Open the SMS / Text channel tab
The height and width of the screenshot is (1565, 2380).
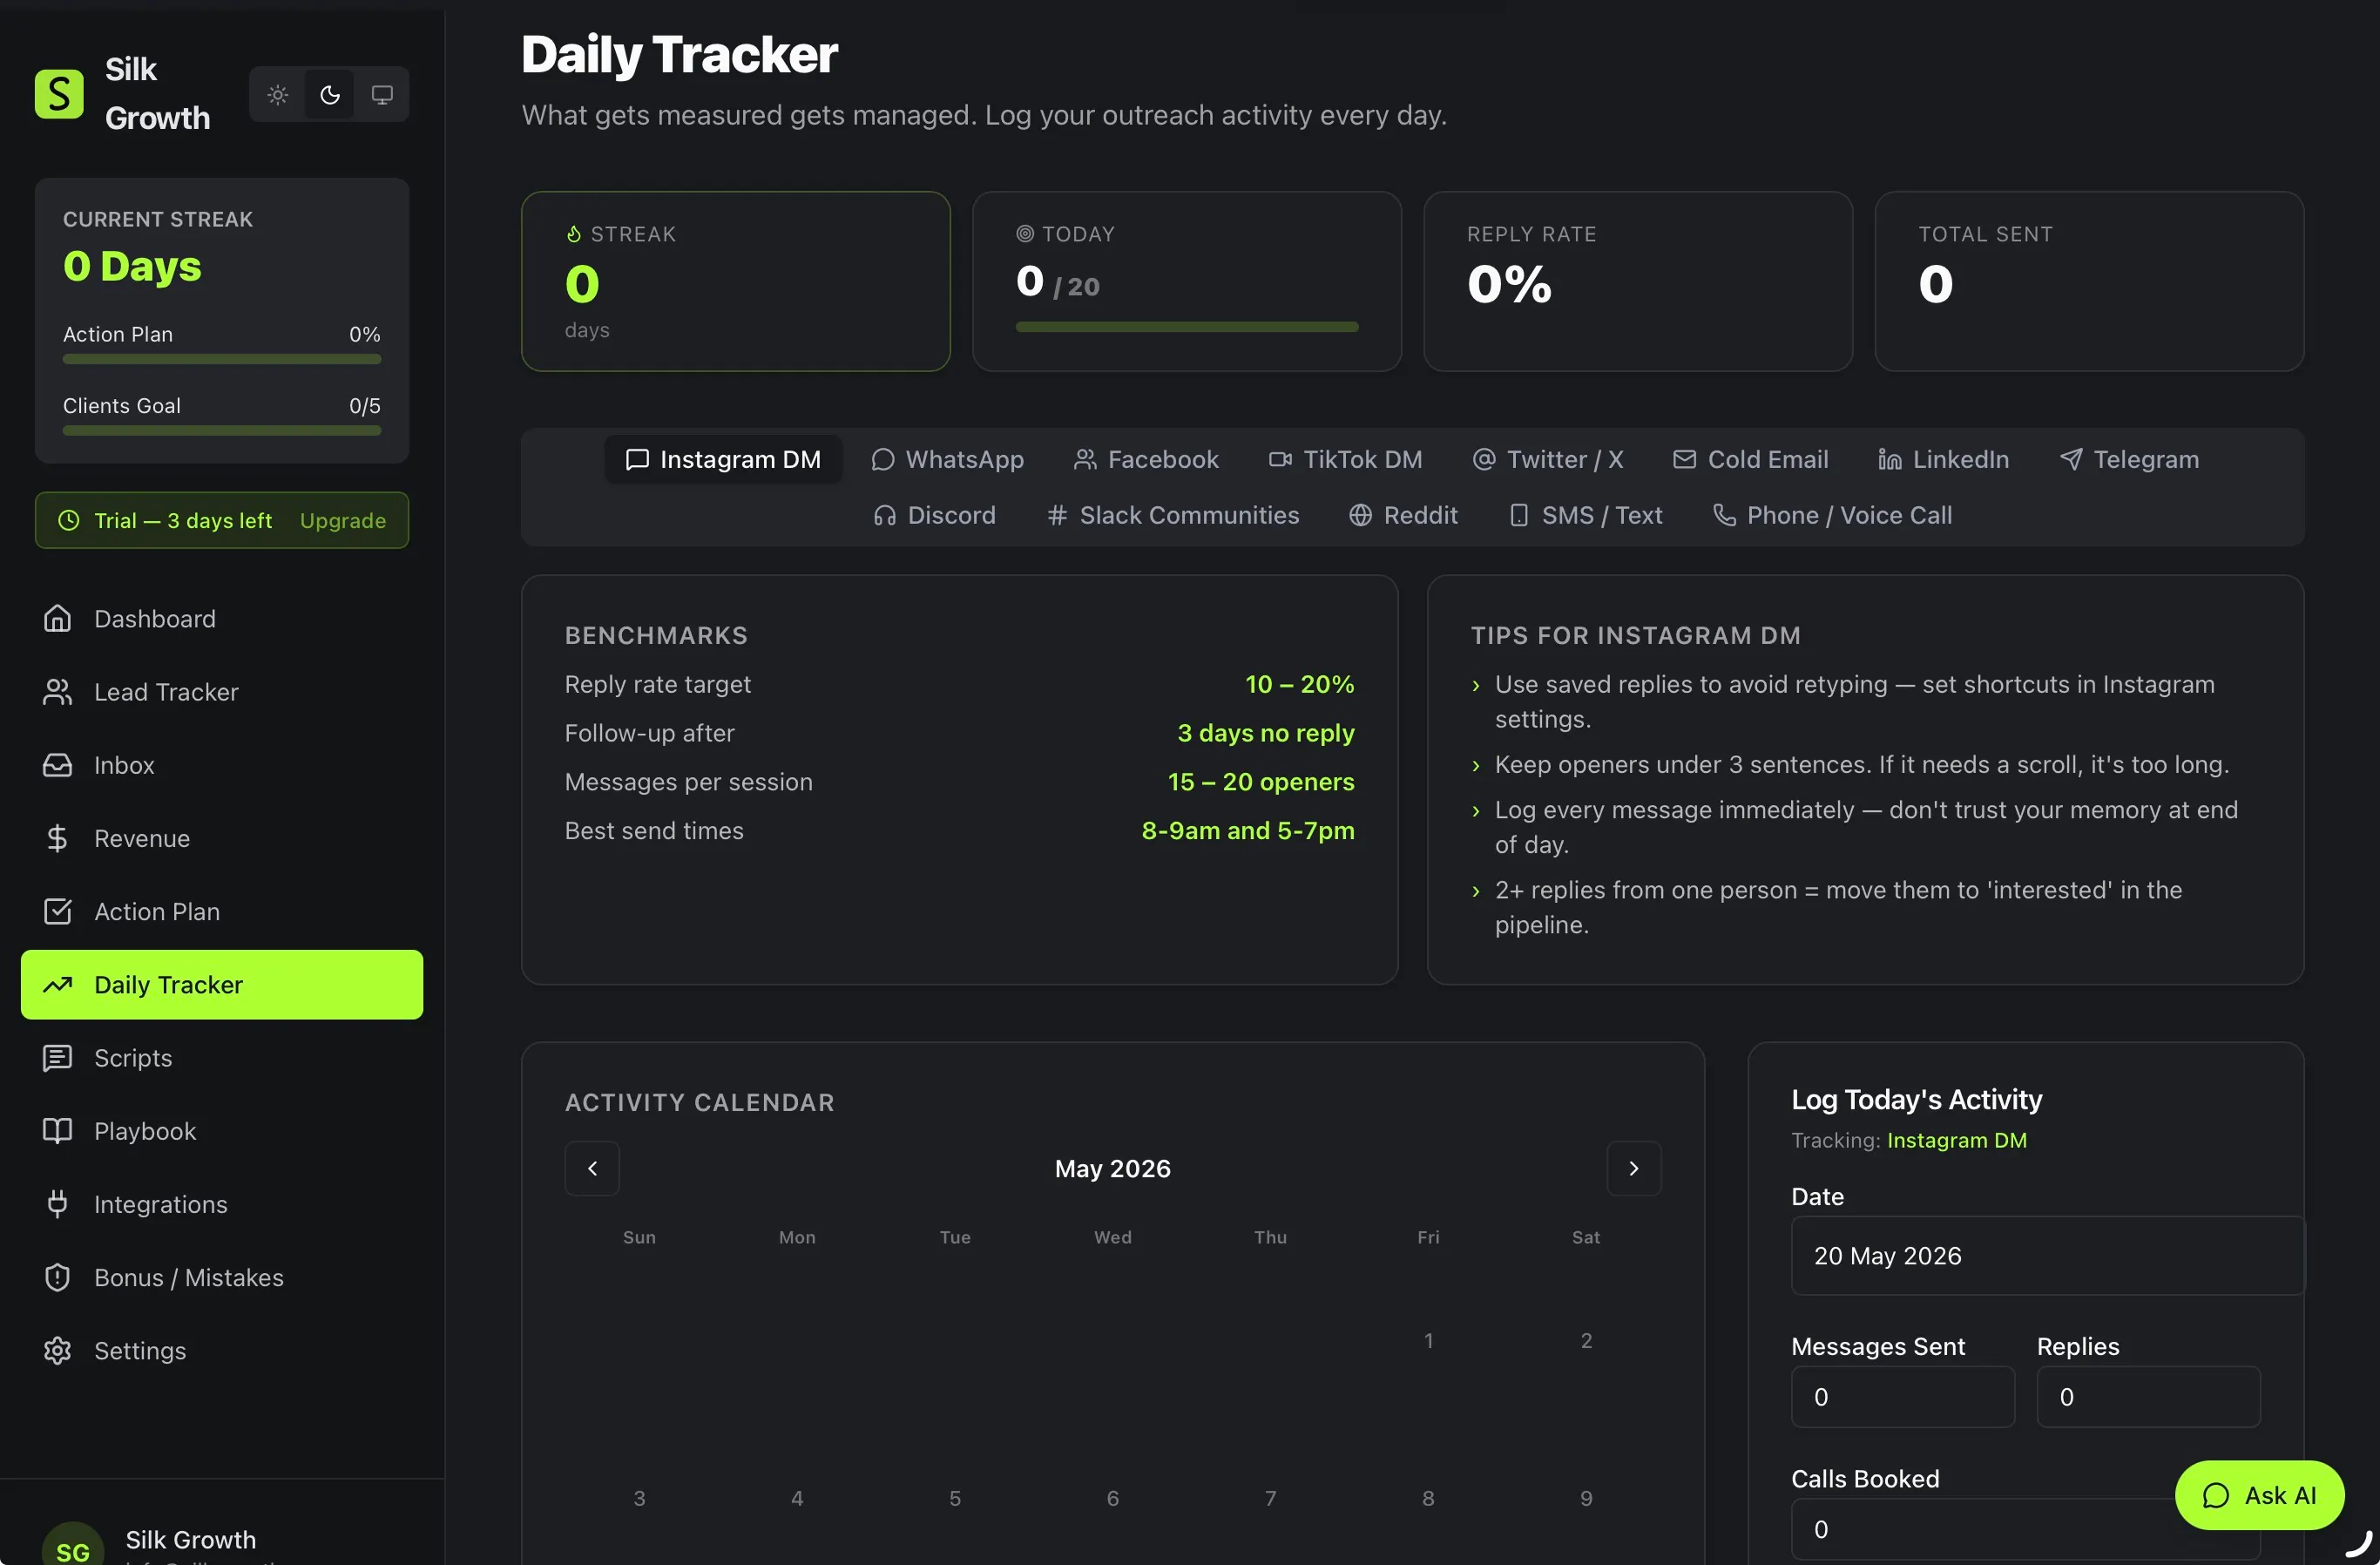point(1585,515)
